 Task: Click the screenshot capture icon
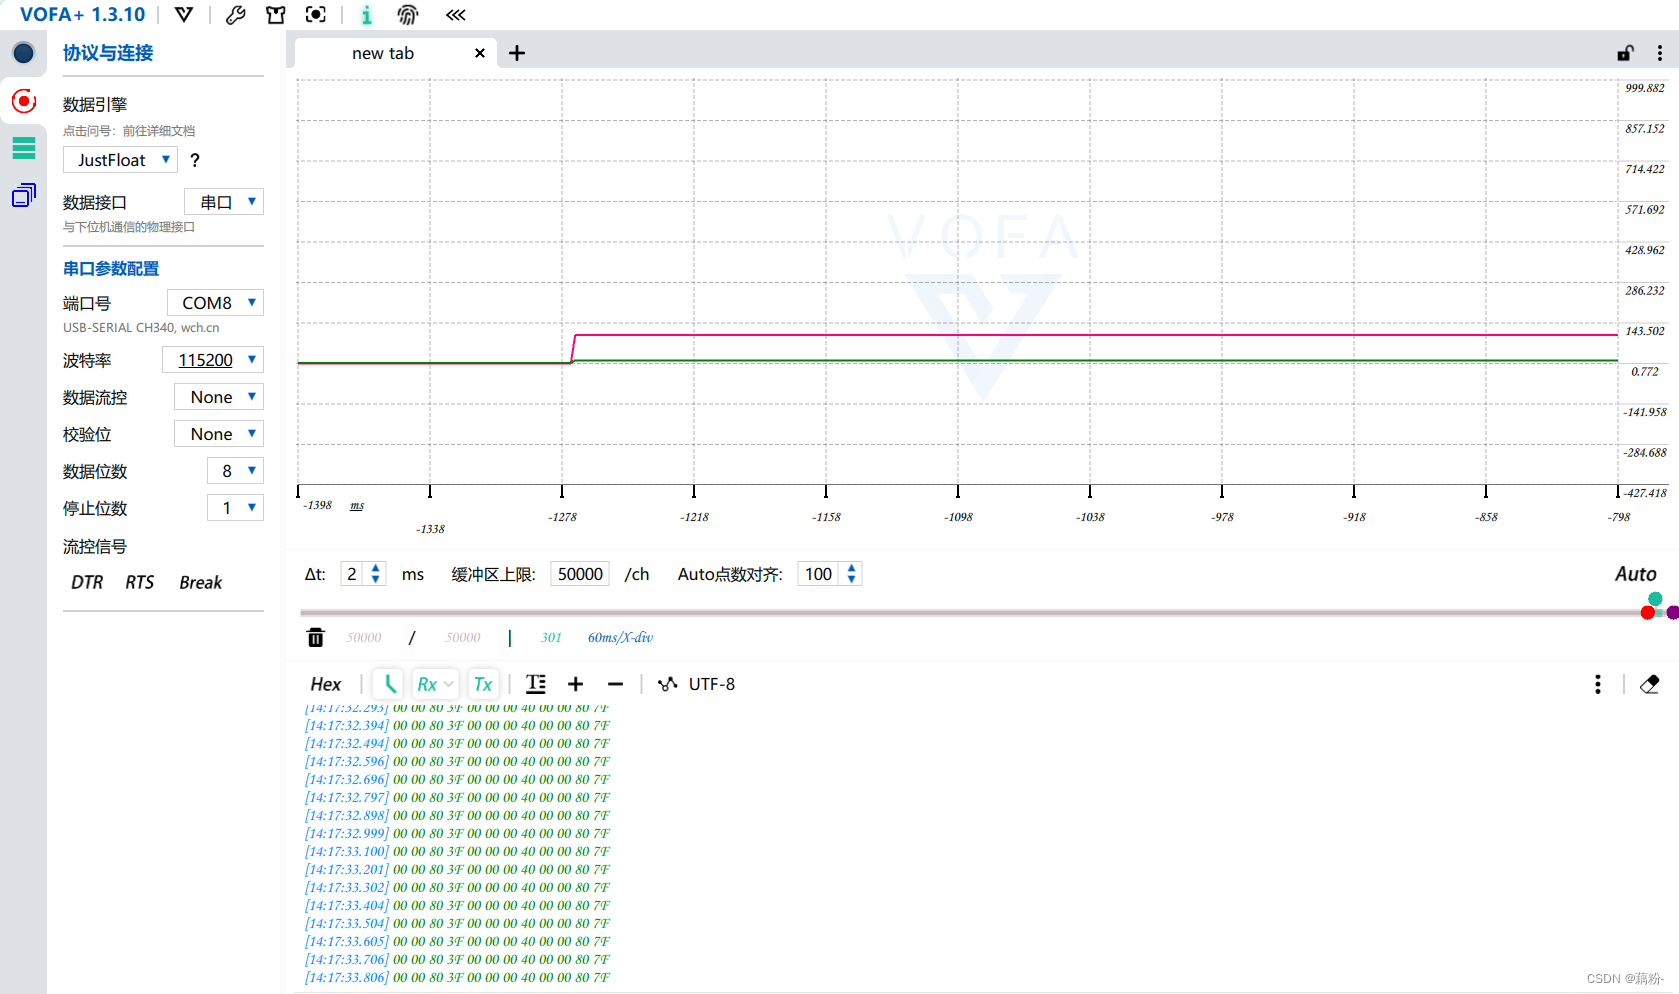[x=316, y=15]
